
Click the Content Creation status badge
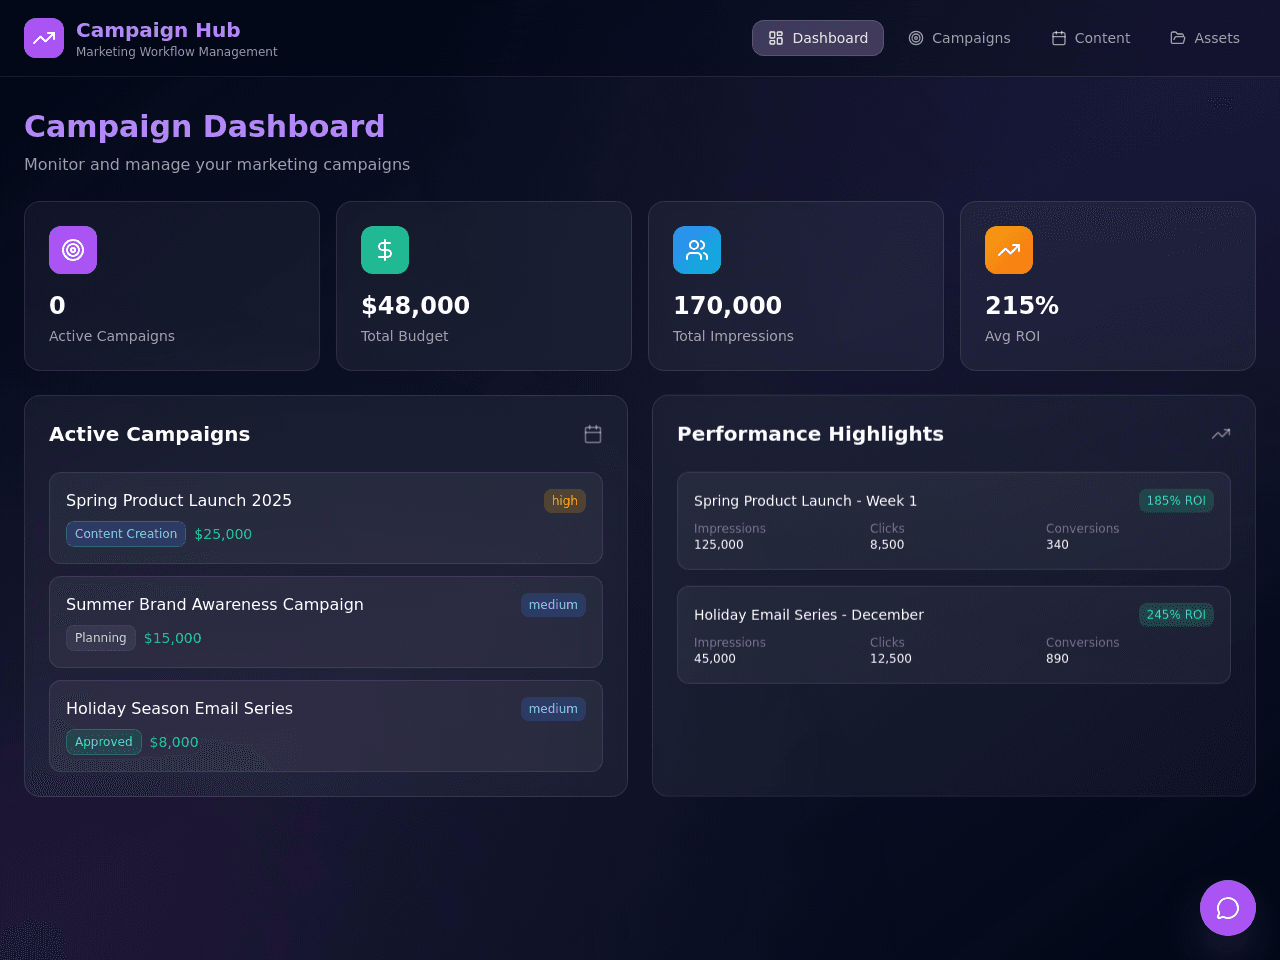coord(126,534)
